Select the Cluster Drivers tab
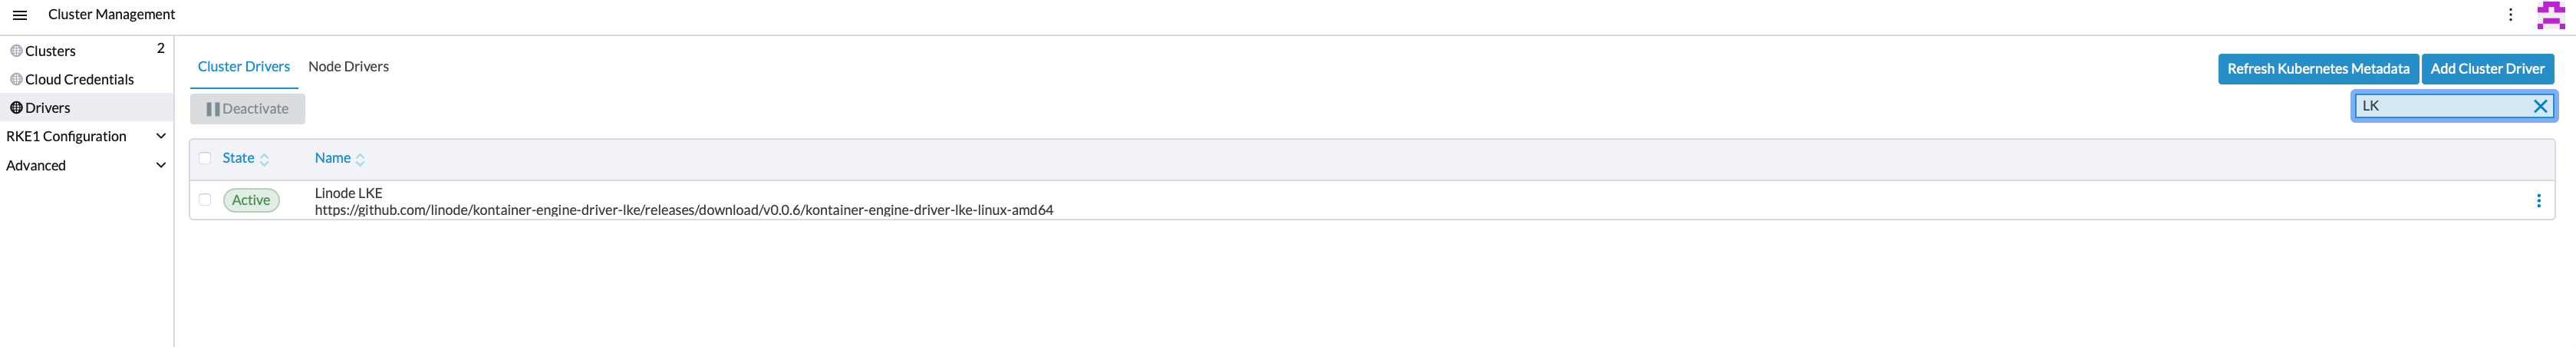Viewport: 2576px width, 347px height. coord(243,67)
